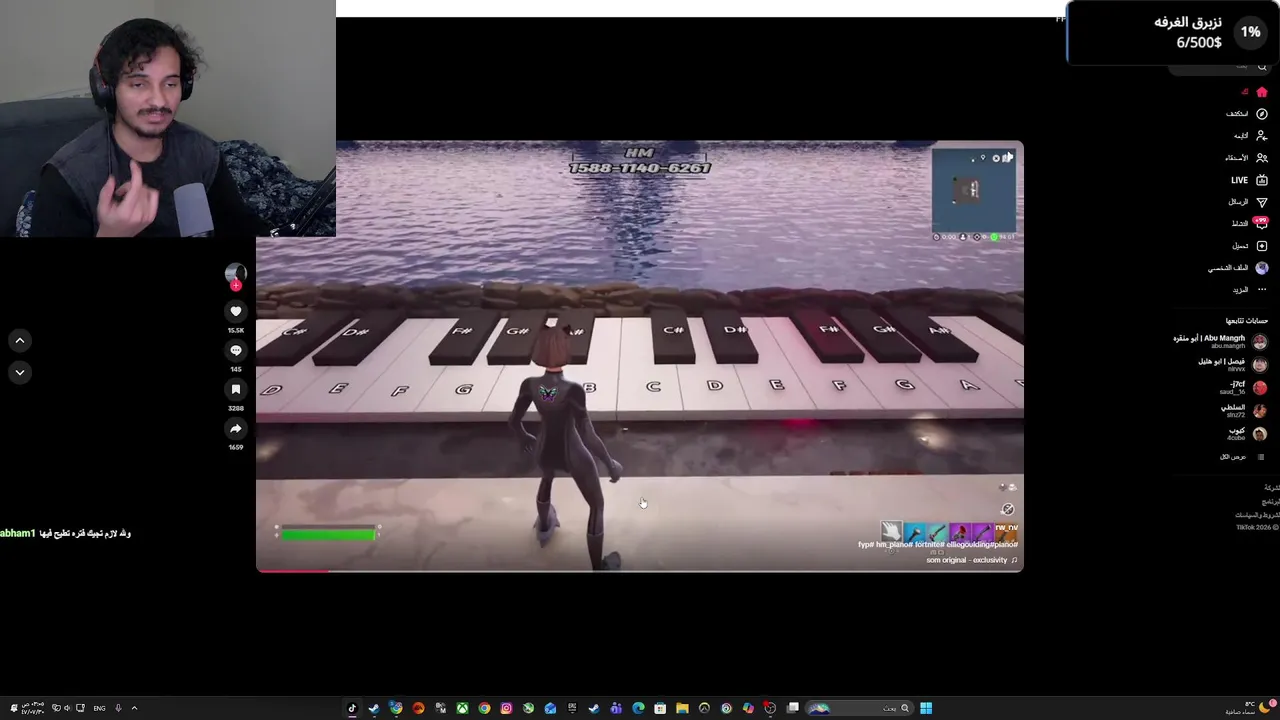1280x720 pixels.
Task: Share the video using the arrow icon
Action: pyautogui.click(x=236, y=428)
